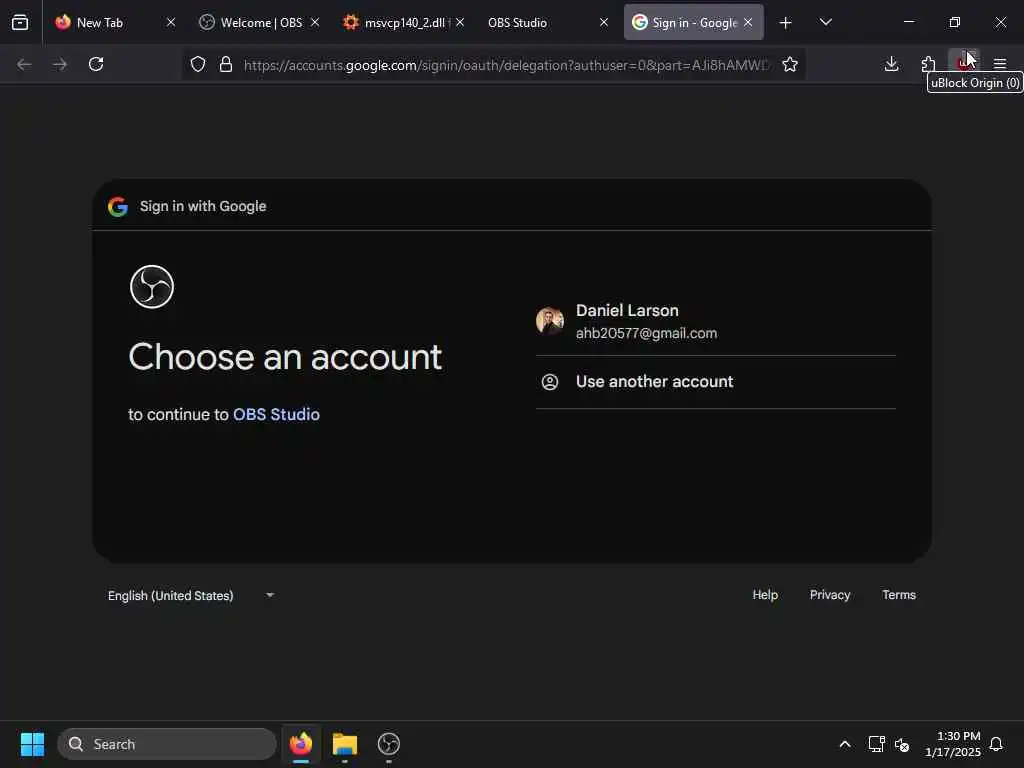1024x768 pixels.
Task: Open a new browser tab with plus
Action: (x=786, y=23)
